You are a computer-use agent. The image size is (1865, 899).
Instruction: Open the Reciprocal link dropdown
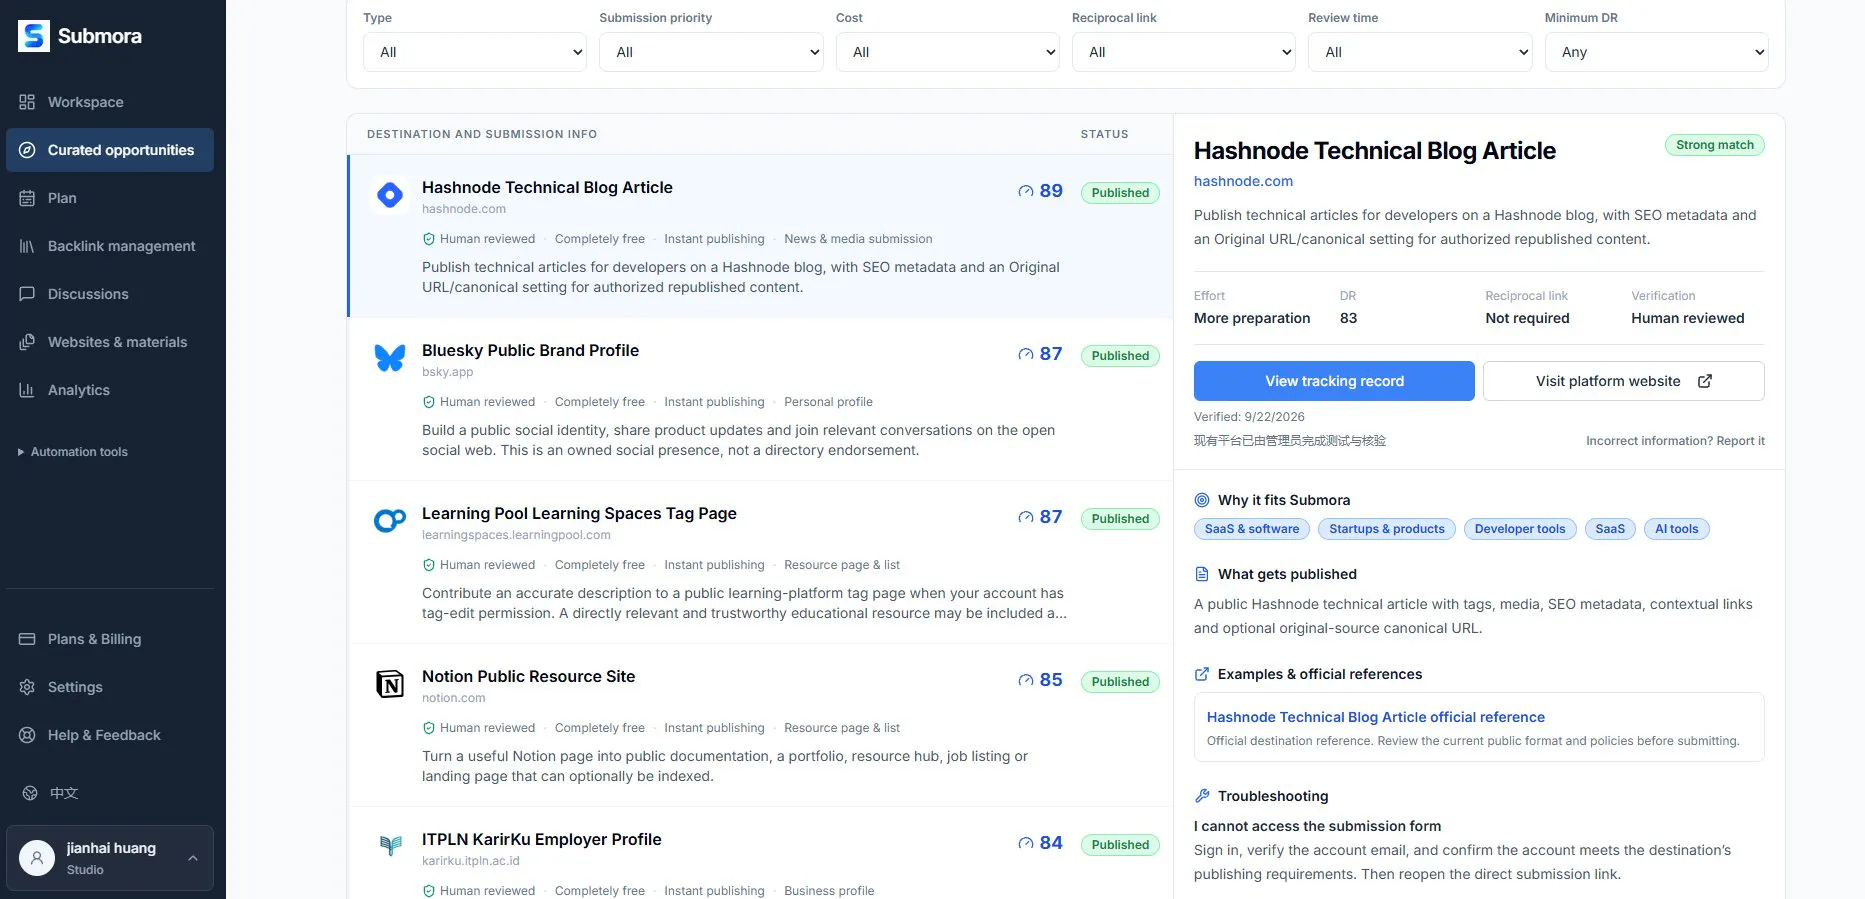tap(1184, 52)
